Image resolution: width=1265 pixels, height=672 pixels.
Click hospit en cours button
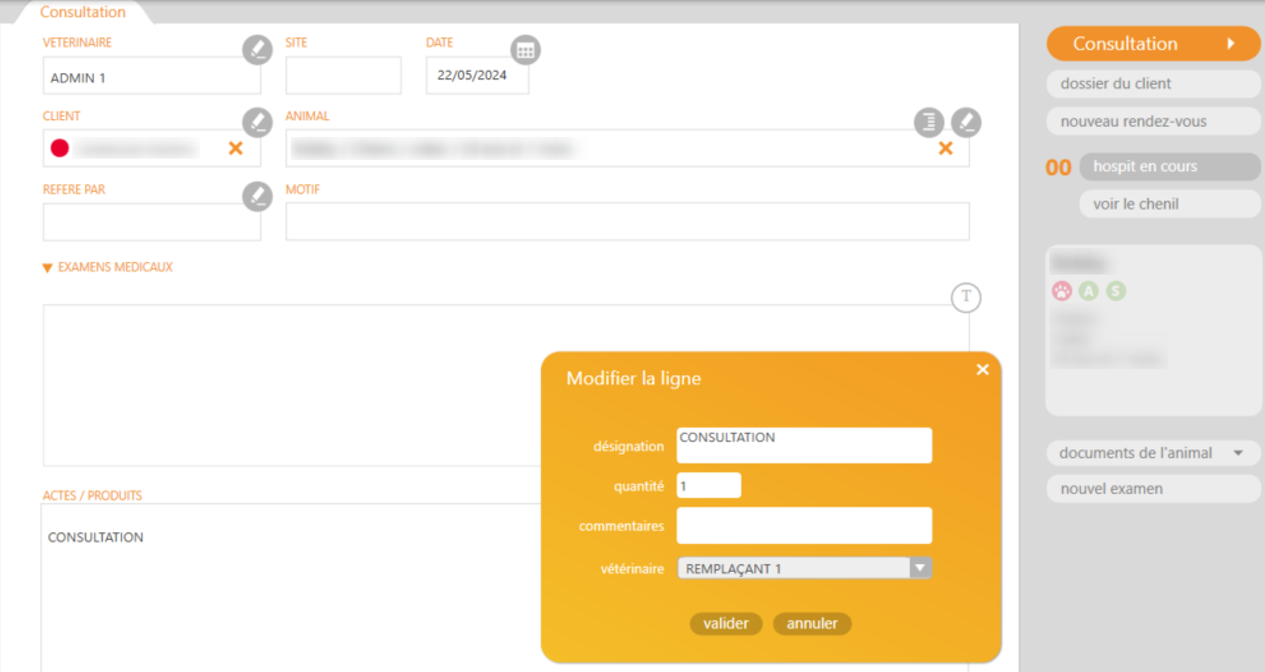coord(1170,167)
